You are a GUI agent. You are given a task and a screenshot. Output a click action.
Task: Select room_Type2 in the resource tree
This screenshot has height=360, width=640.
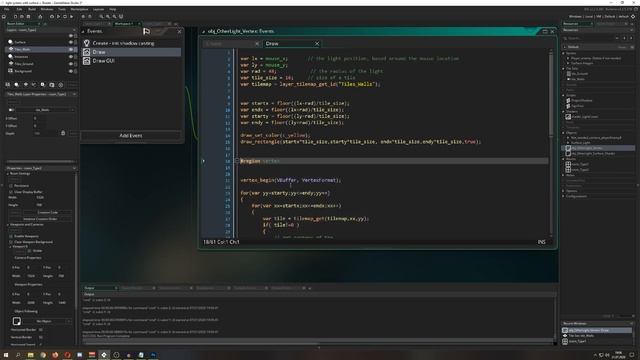(x=580, y=169)
